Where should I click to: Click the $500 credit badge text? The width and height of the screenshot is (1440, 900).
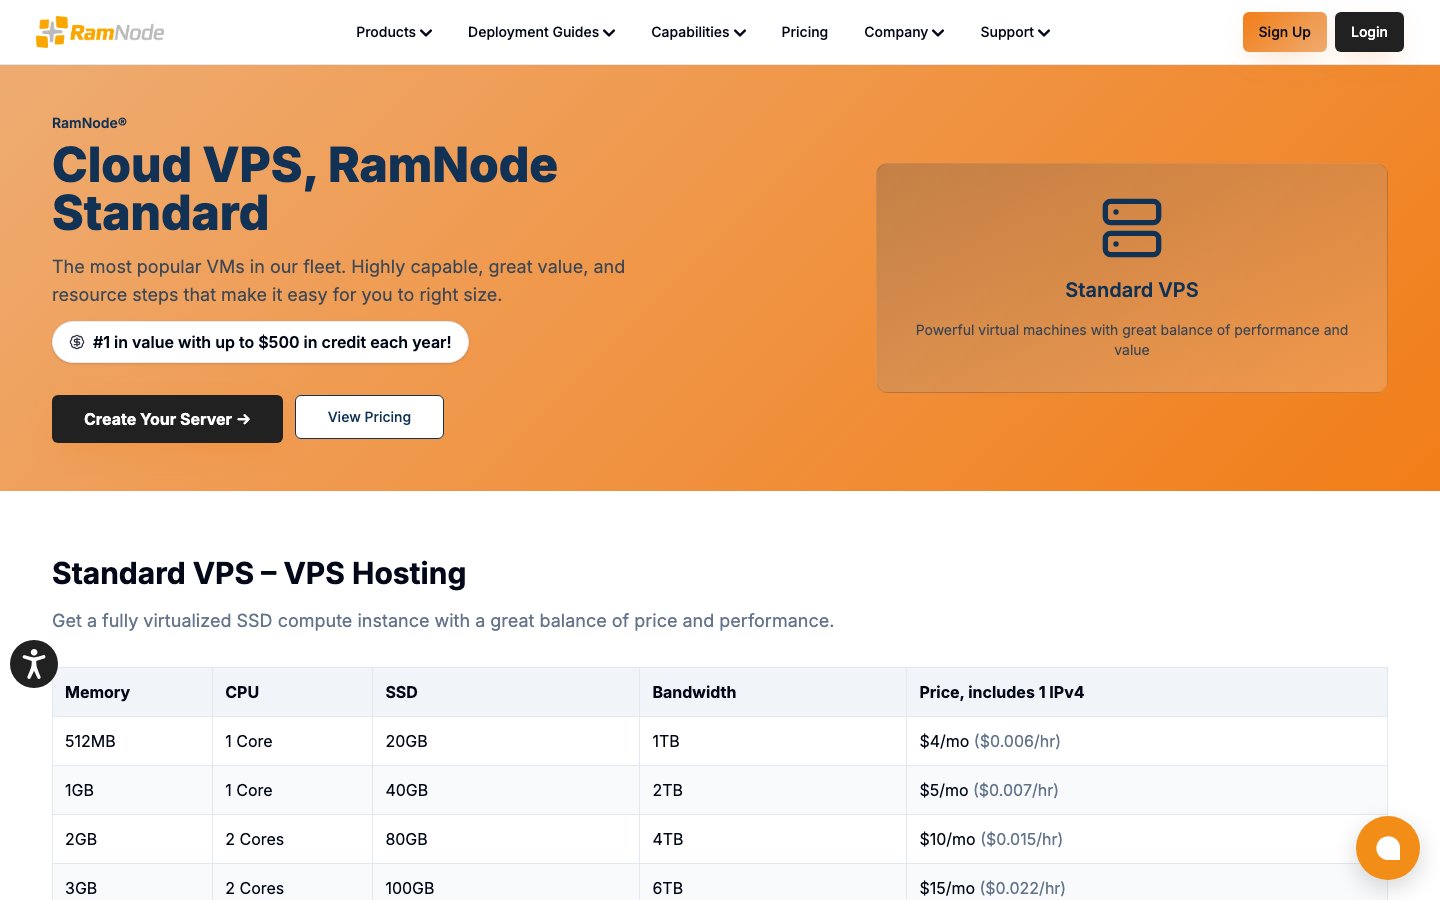[x=272, y=342]
